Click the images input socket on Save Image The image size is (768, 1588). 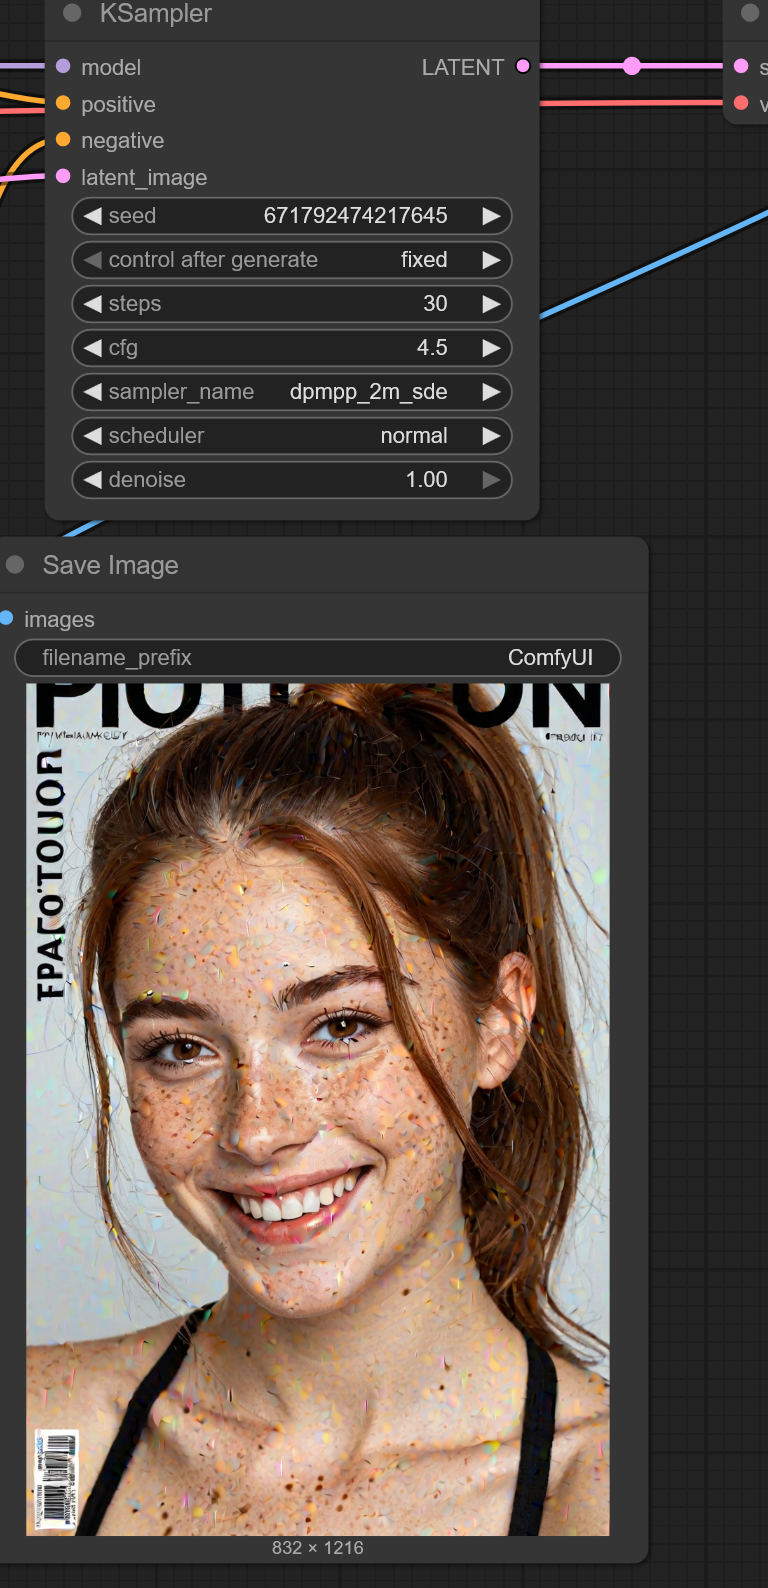[x=6, y=618]
